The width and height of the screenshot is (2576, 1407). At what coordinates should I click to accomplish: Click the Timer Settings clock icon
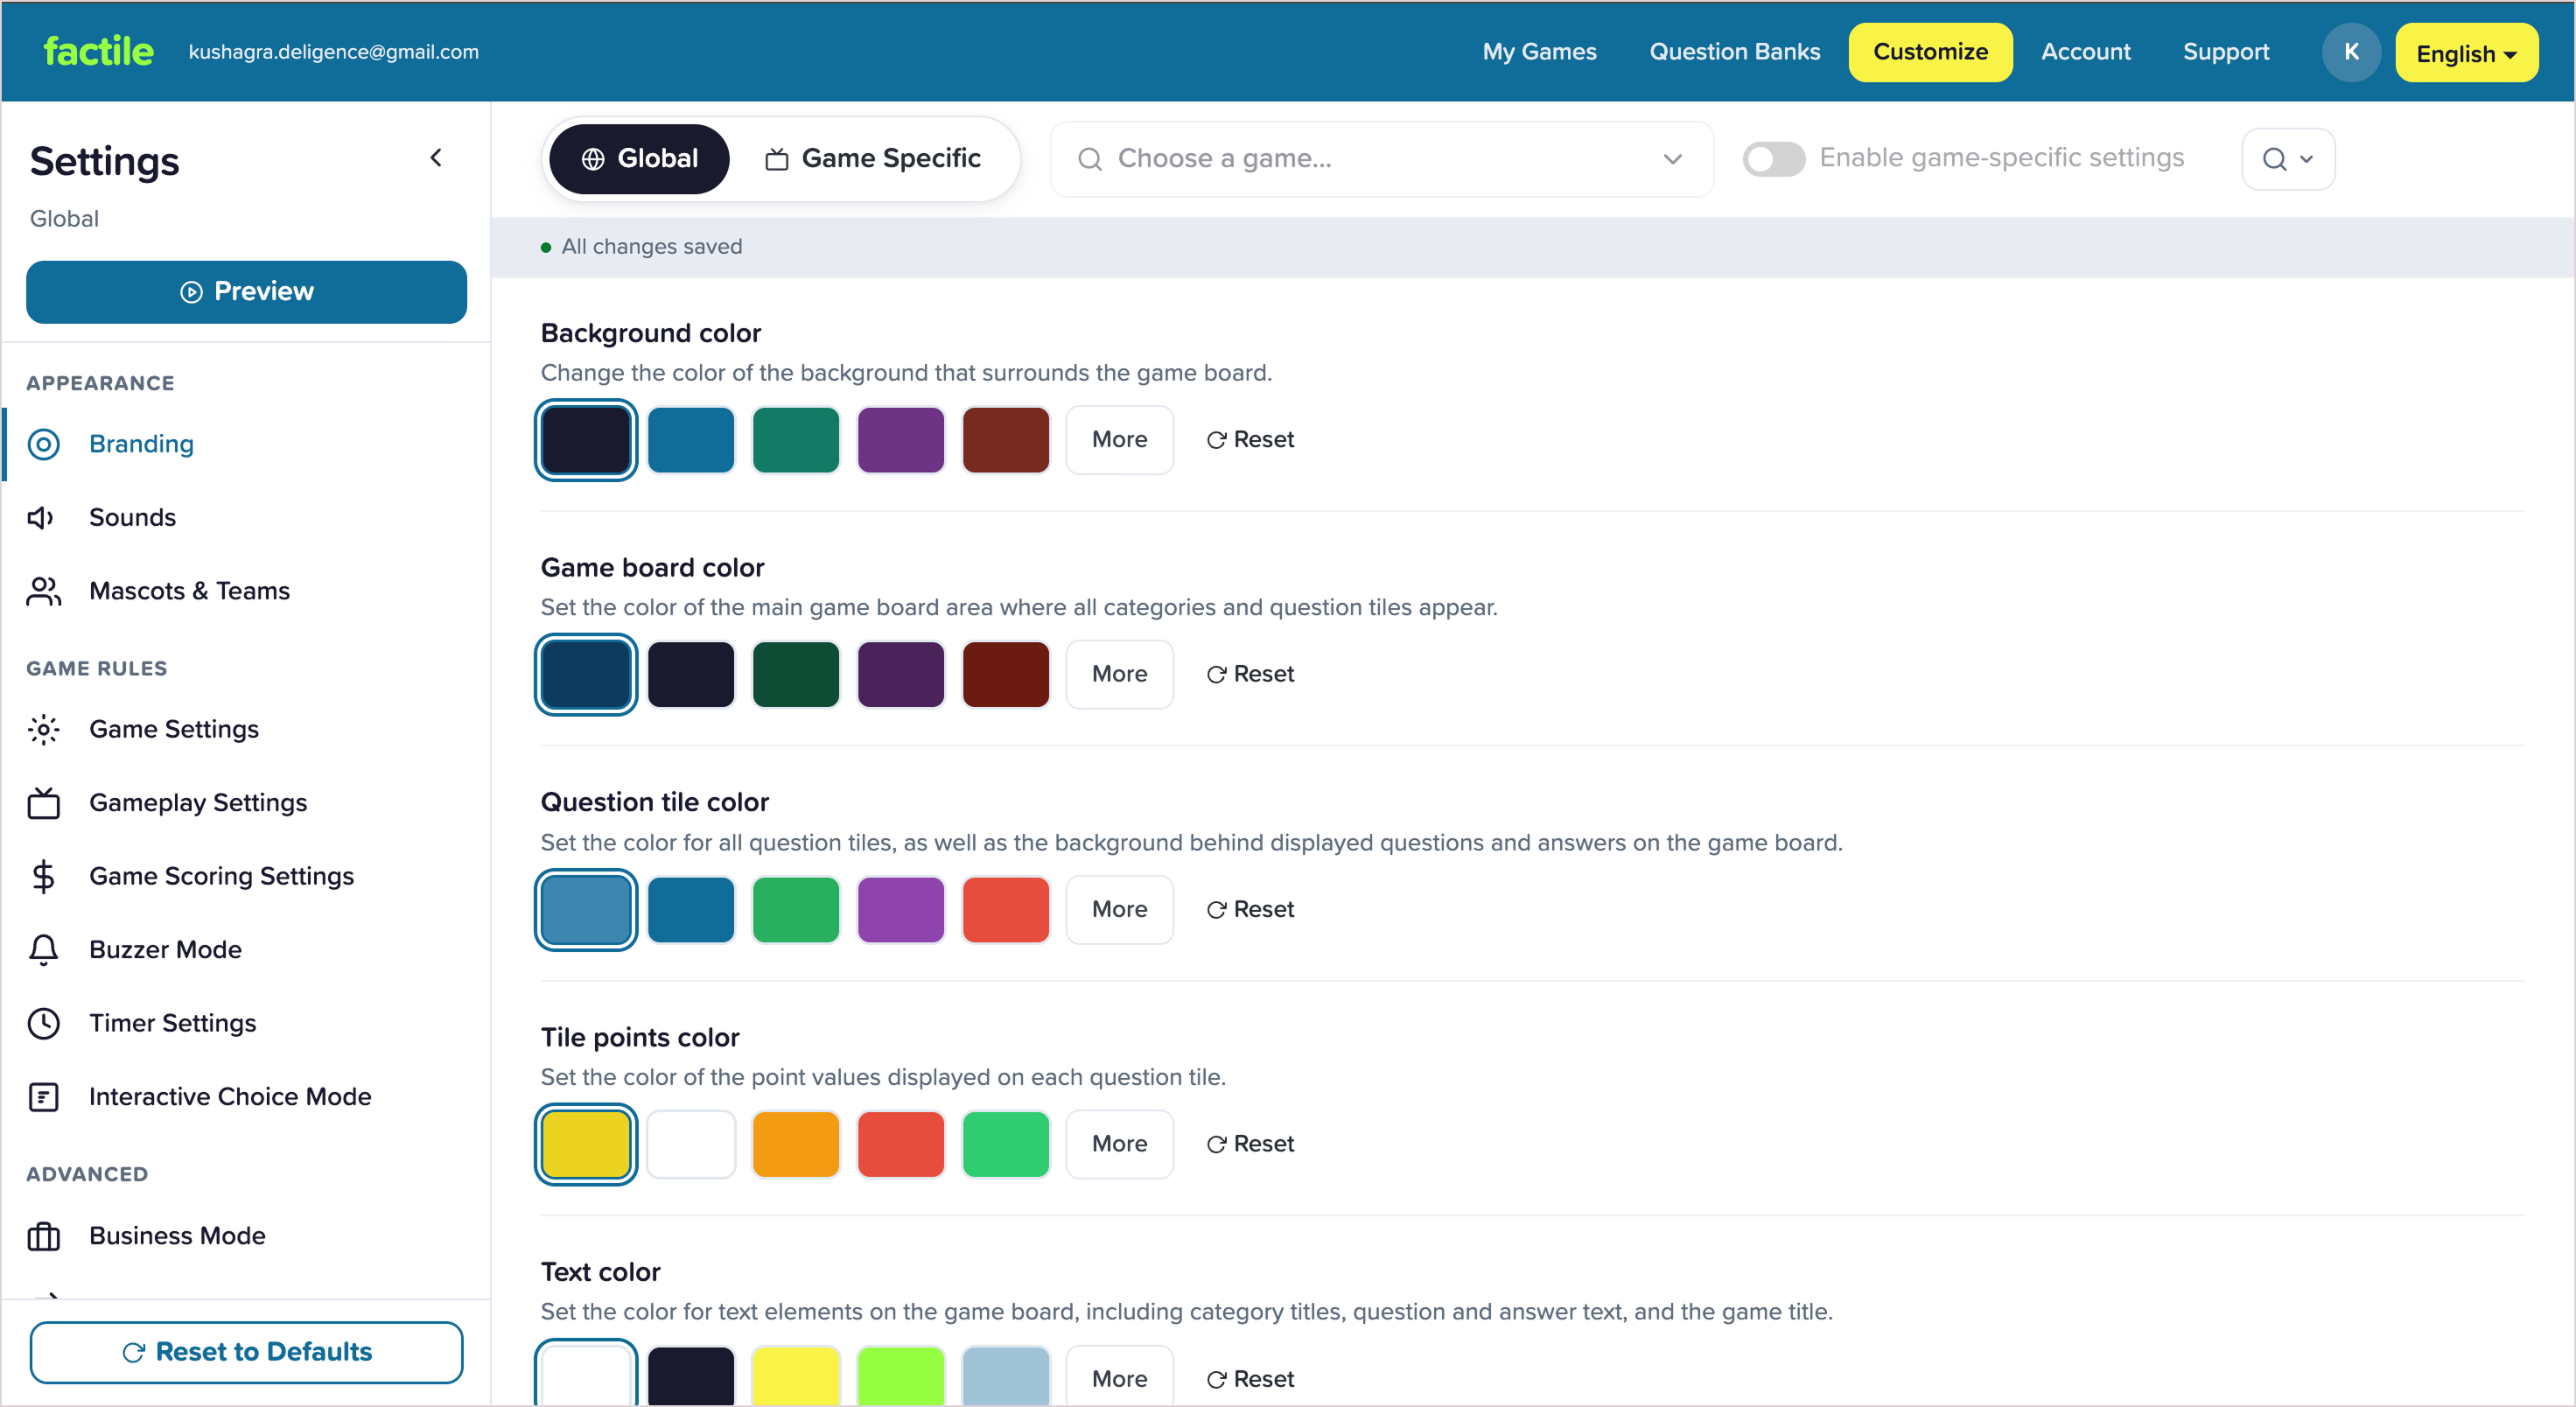[x=43, y=1023]
